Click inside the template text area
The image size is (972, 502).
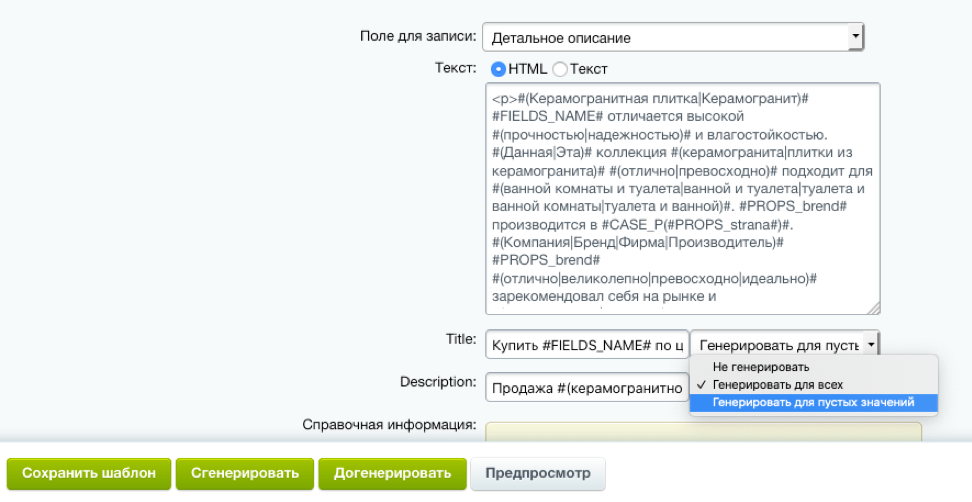[680, 198]
